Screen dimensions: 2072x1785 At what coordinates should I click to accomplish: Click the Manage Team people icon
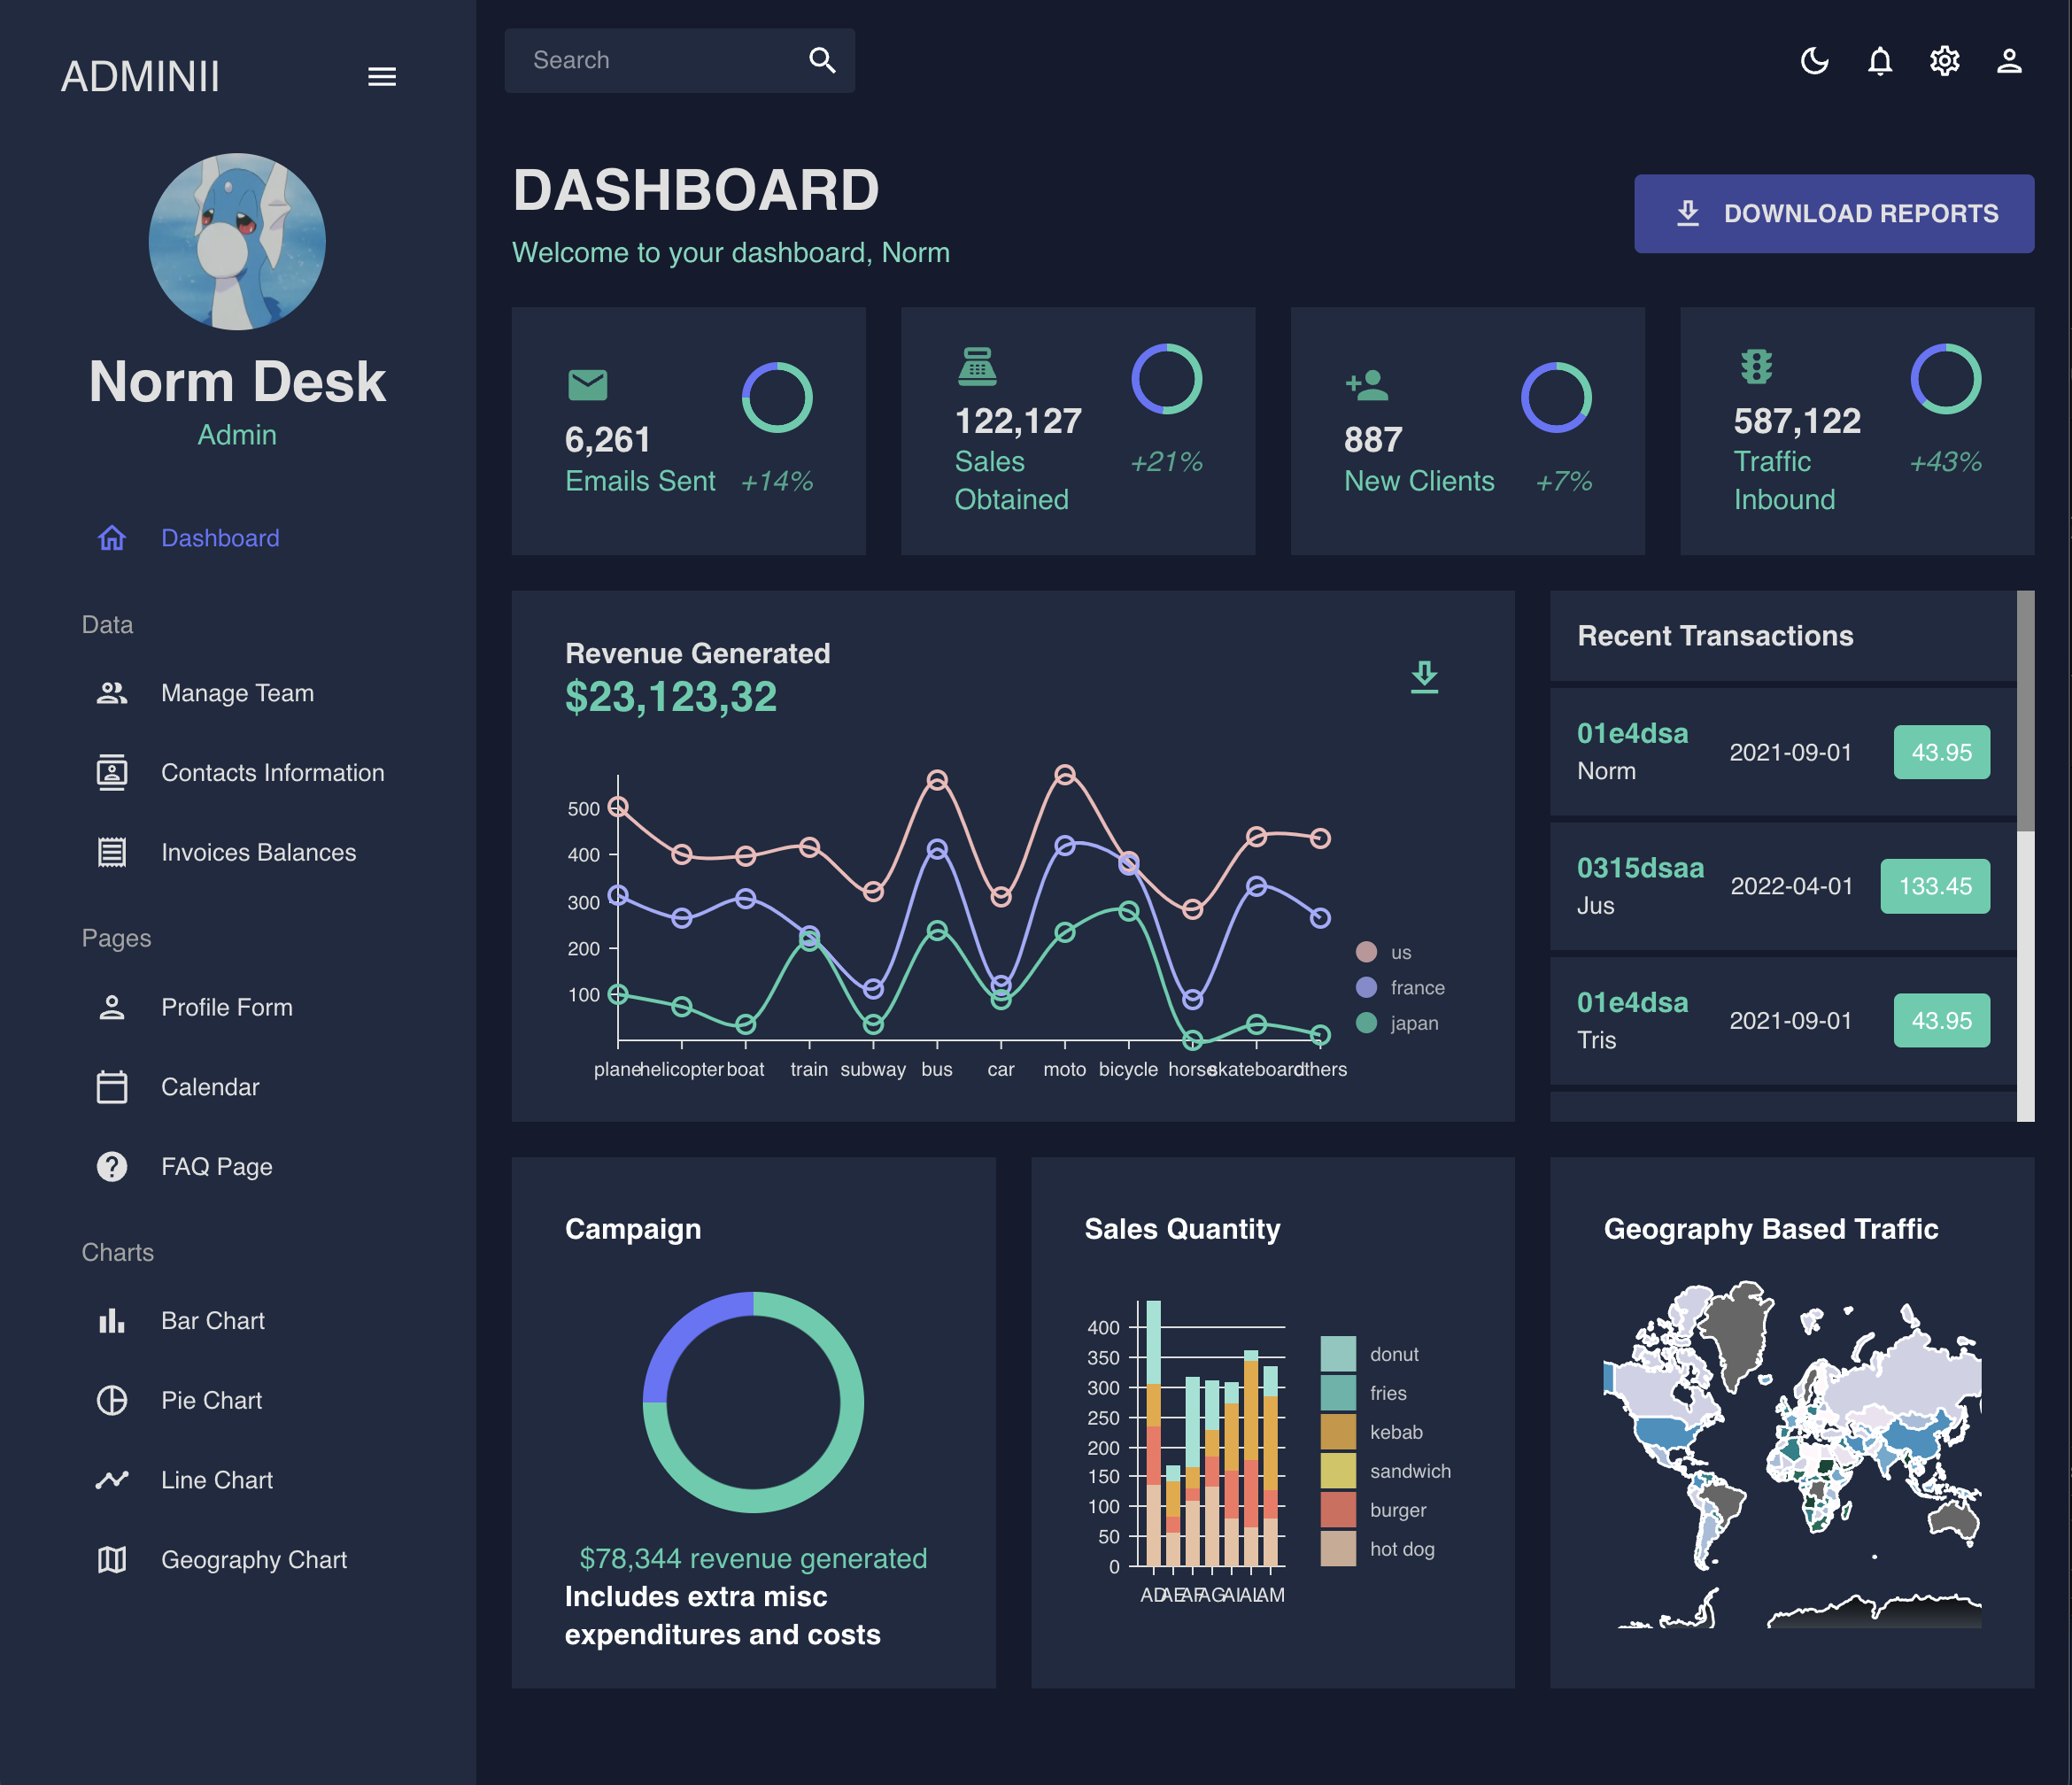(x=112, y=693)
